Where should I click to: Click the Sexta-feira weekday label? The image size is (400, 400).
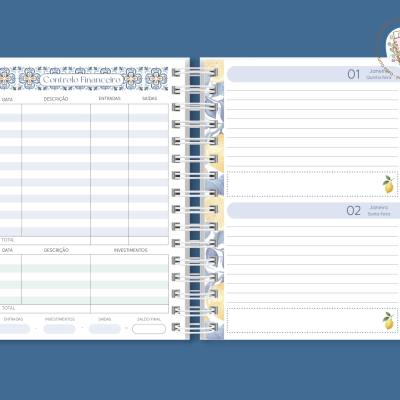[379, 214]
